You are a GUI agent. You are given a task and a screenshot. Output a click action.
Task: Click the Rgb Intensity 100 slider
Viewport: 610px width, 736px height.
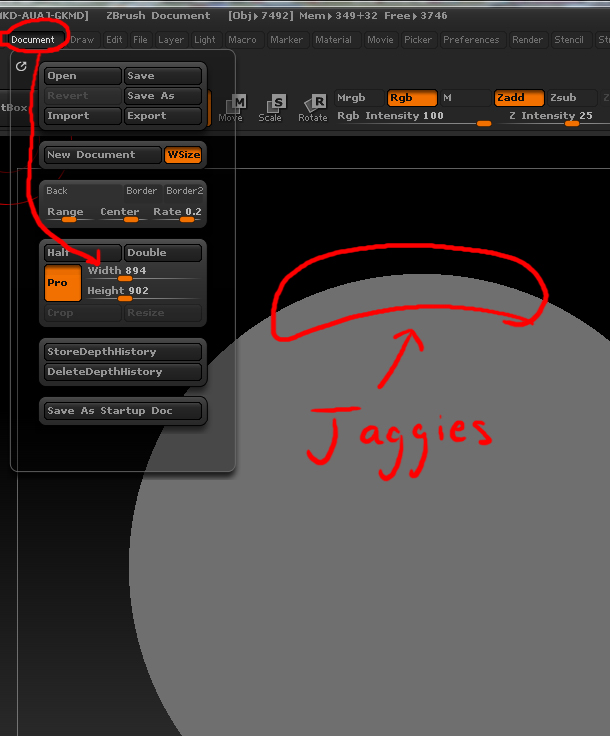click(x=413, y=118)
